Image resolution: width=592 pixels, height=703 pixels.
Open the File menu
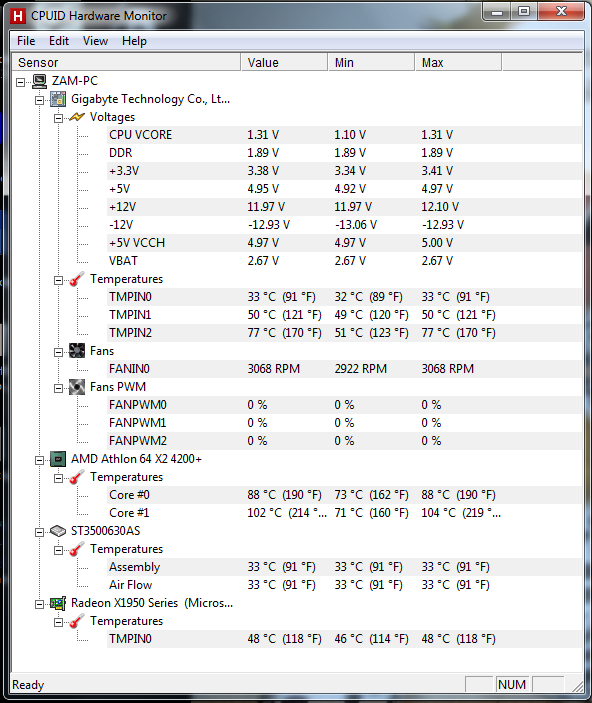(26, 41)
